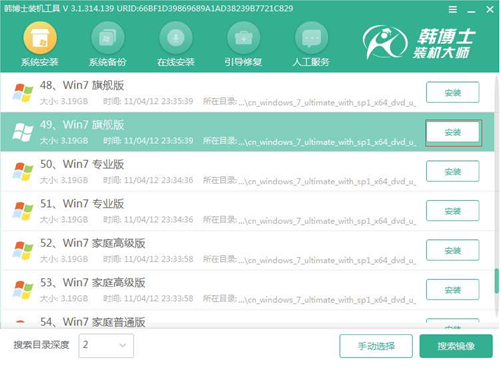Screen dimensions: 502x369
Task: Click the list's vertical scrollbar thumb
Action: point(497,281)
